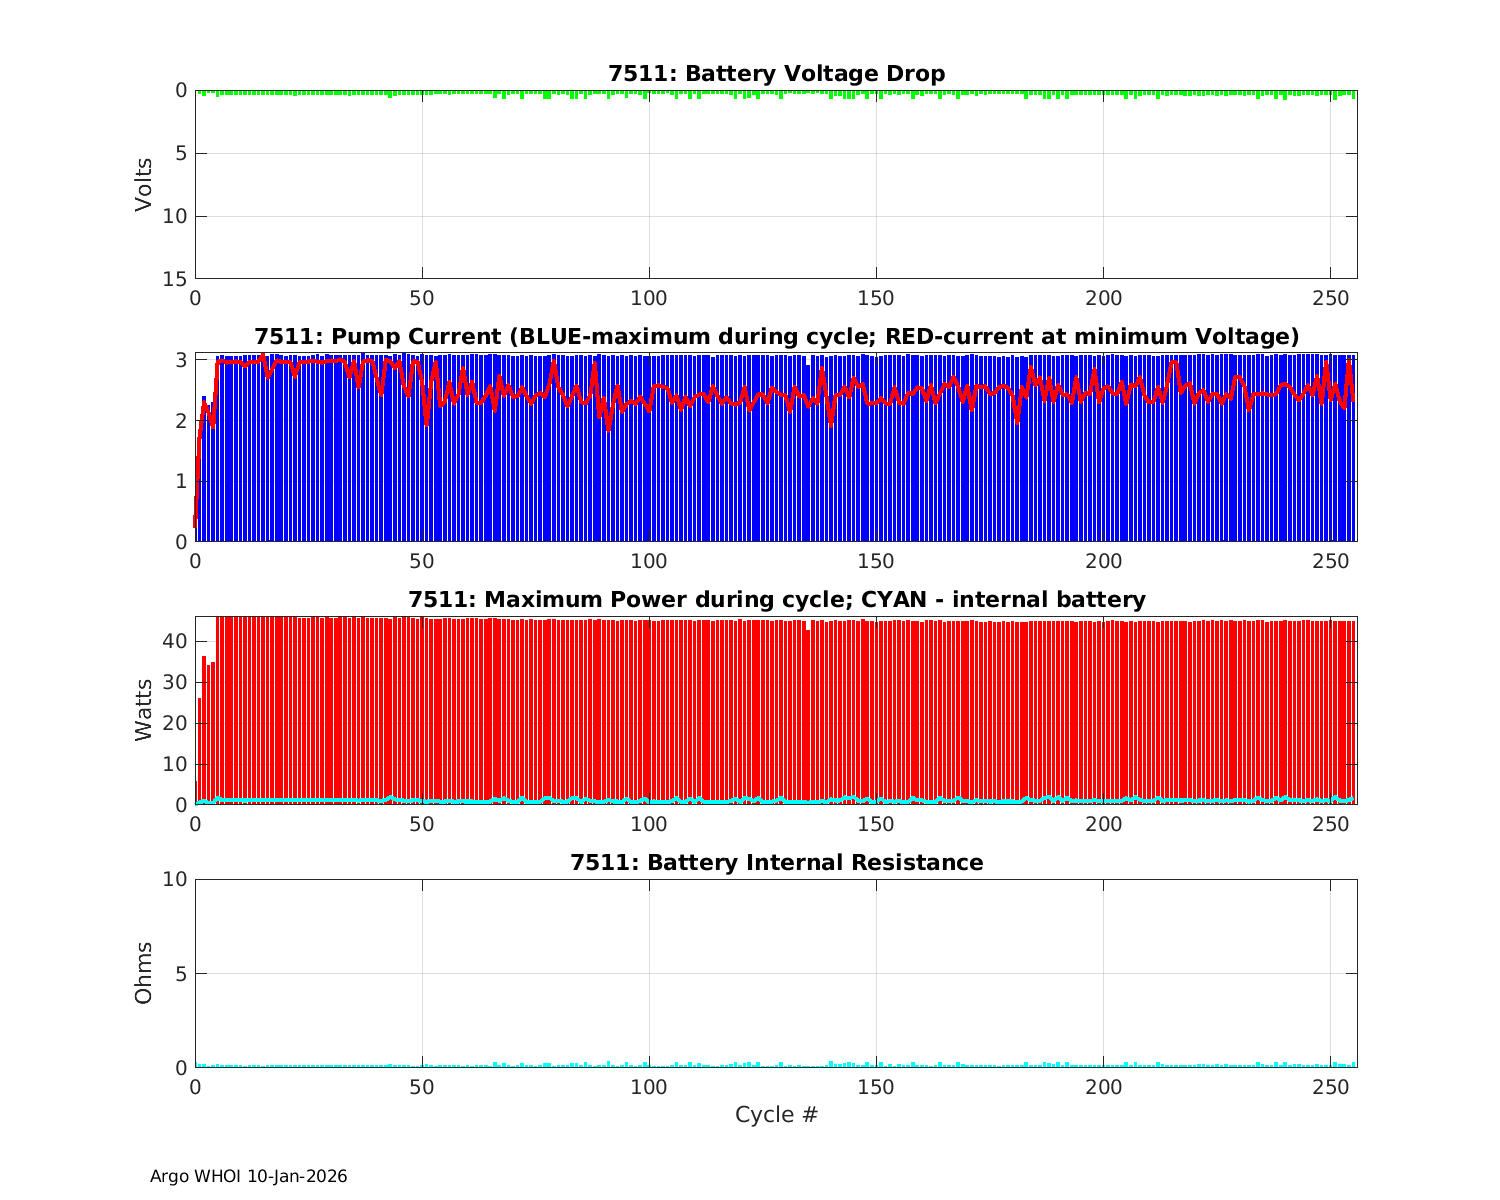Image resolution: width=1500 pixels, height=1200 pixels.
Task: Select the Battery Internal Resistance title
Action: pyautogui.click(x=776, y=863)
